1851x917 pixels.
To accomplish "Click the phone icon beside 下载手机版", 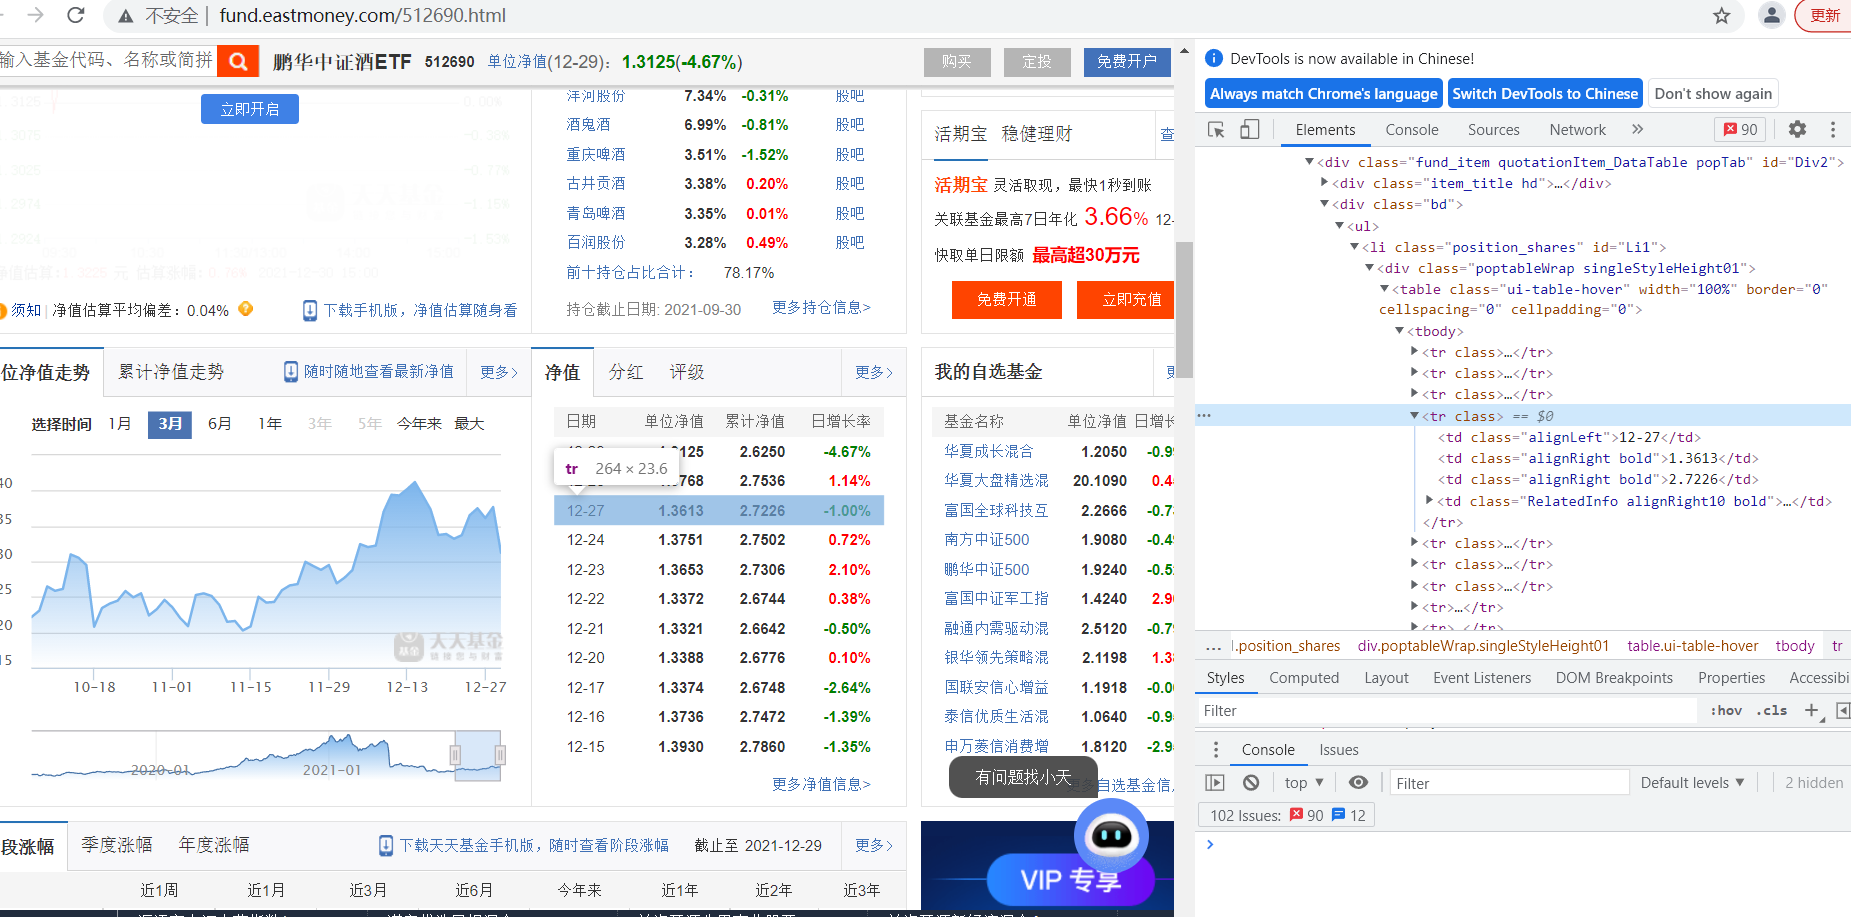I will [x=310, y=311].
